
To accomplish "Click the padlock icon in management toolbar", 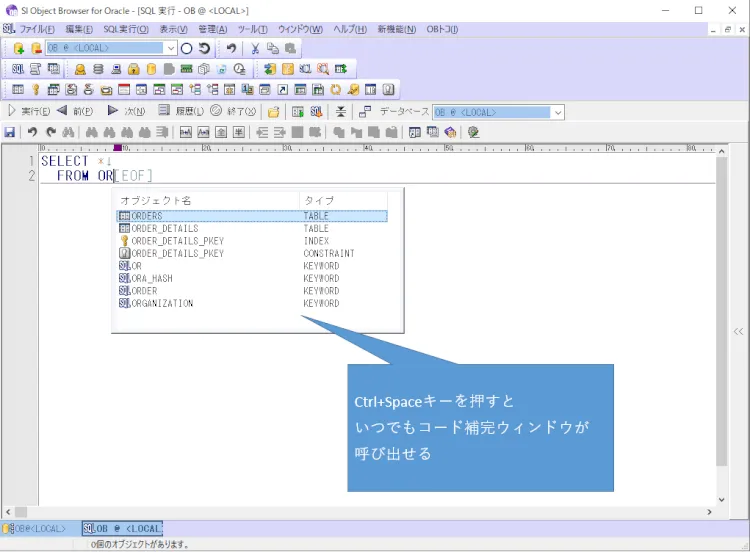I will [133, 69].
